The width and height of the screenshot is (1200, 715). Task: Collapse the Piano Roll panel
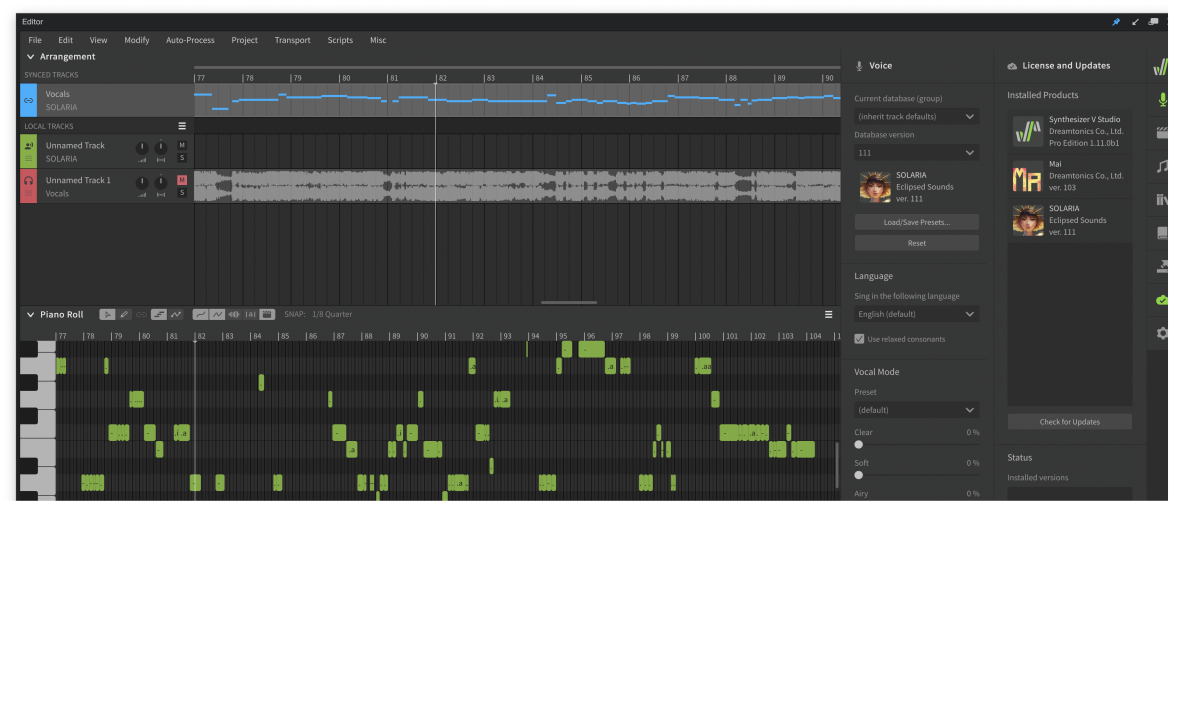pyautogui.click(x=30, y=314)
